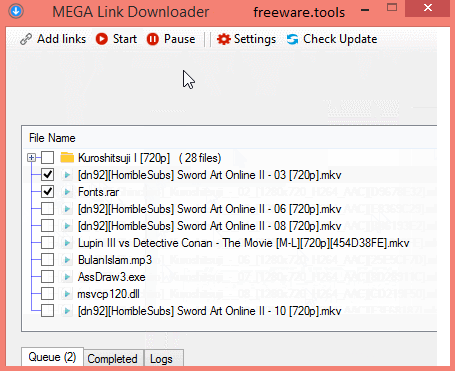Click the Check Update button text
This screenshot has width=455, height=371.
(340, 39)
